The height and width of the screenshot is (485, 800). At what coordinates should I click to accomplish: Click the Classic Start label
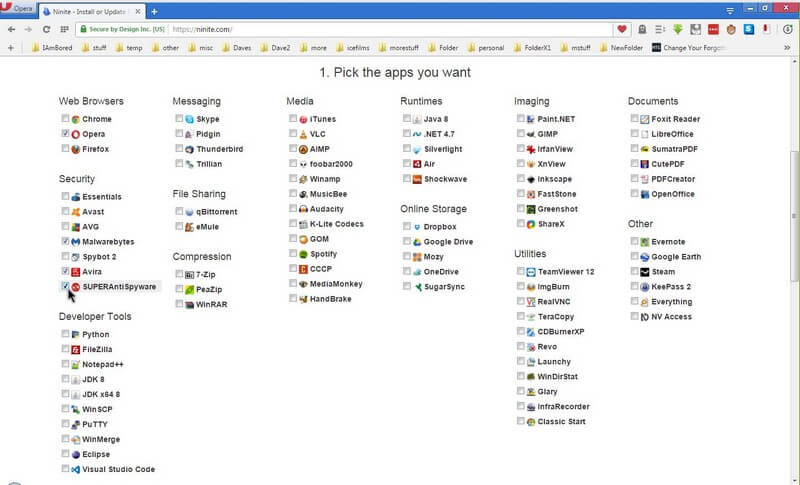(x=561, y=422)
